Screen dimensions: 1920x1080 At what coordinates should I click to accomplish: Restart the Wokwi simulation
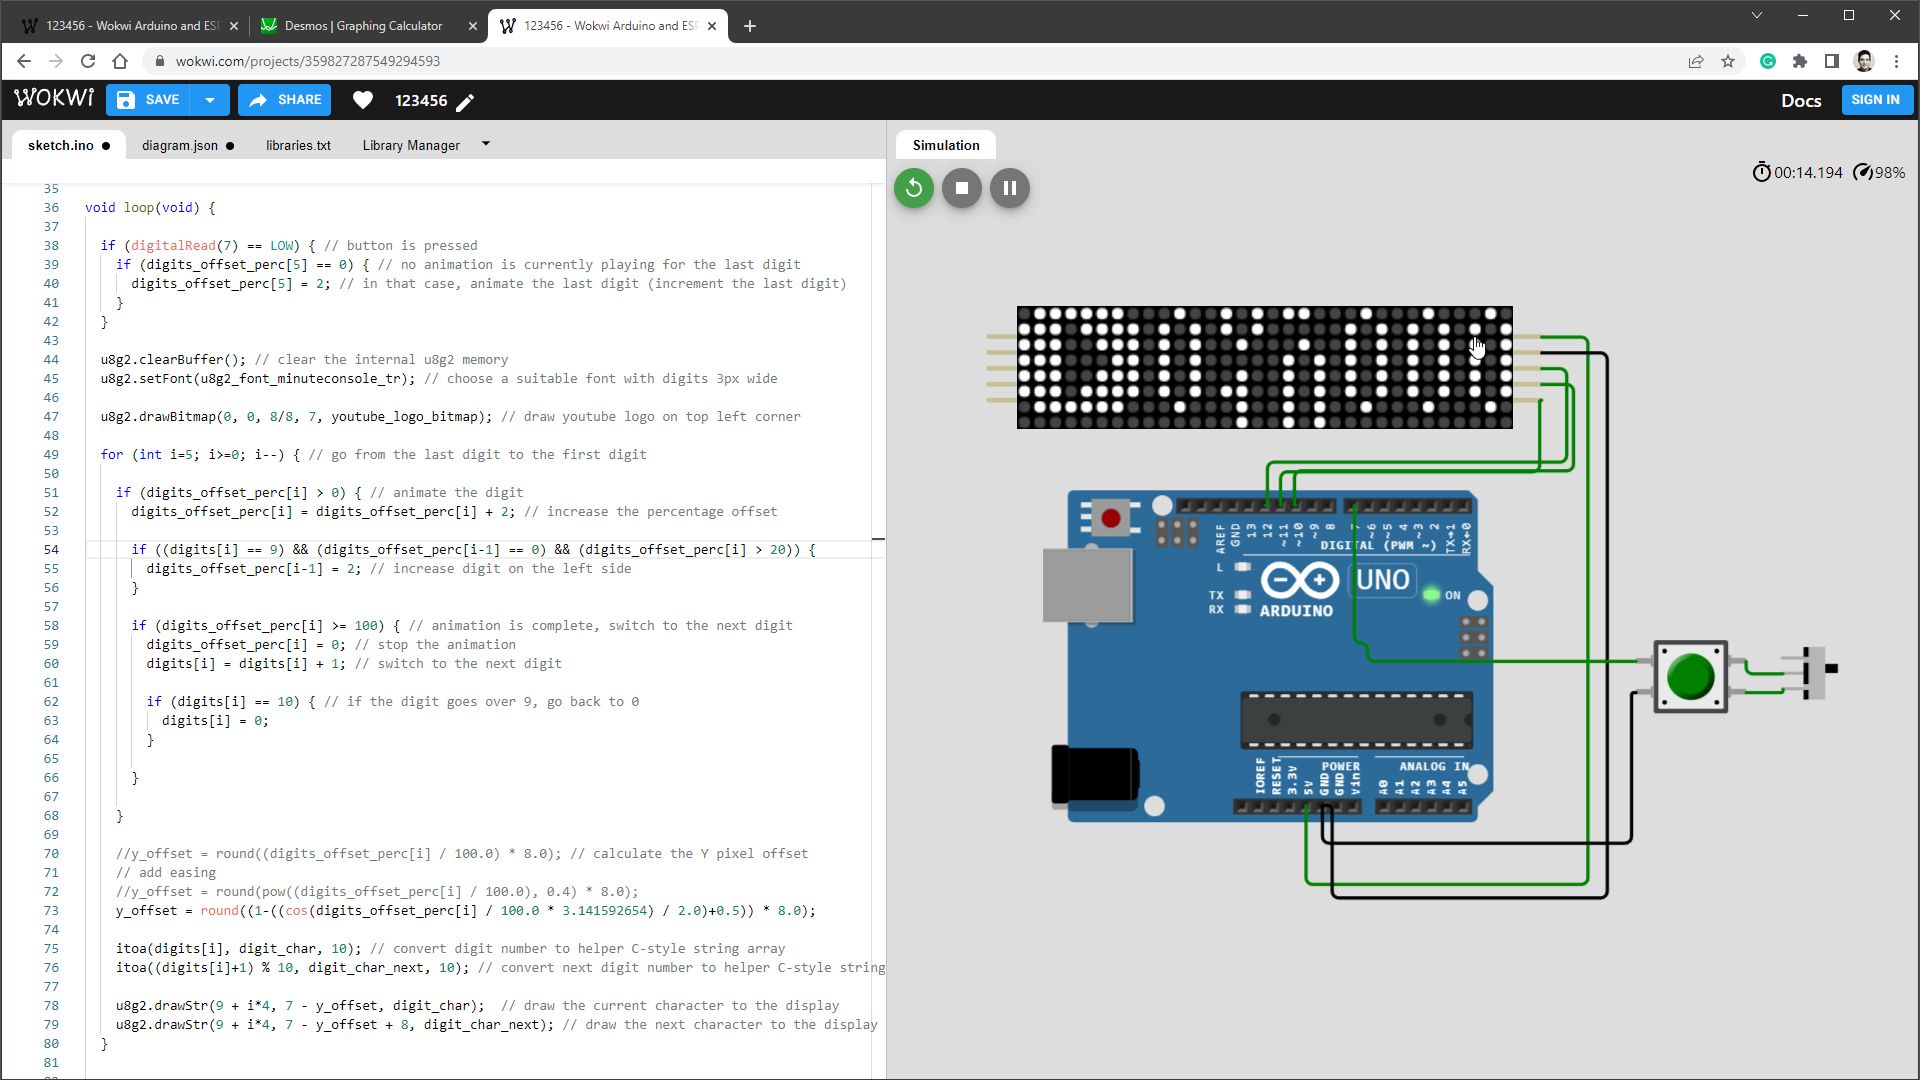[912, 187]
